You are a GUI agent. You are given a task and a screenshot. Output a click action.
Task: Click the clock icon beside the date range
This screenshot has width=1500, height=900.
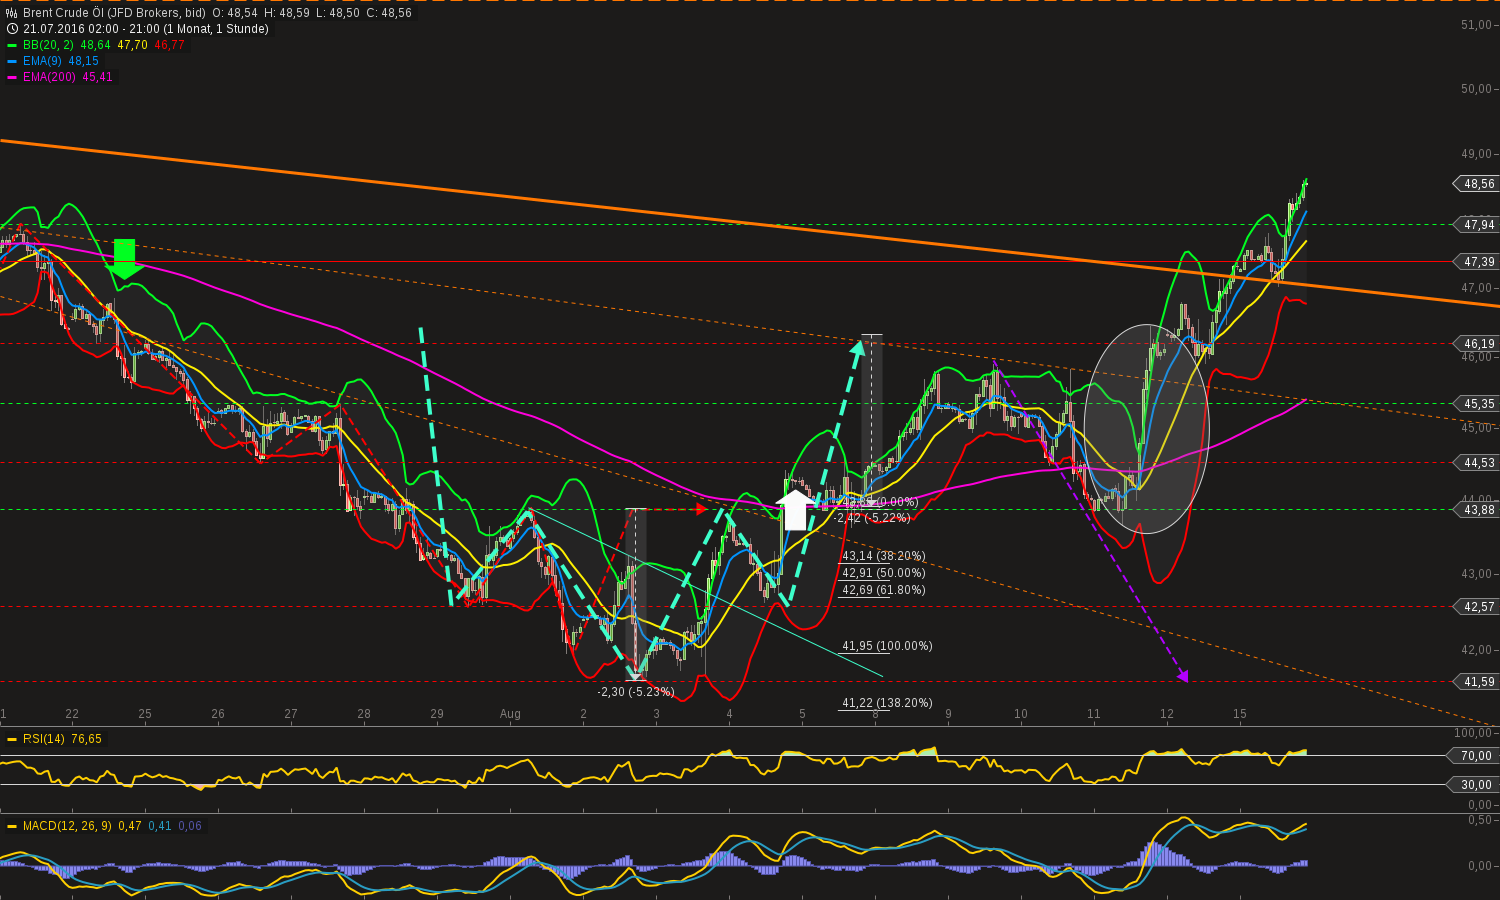pos(11,29)
